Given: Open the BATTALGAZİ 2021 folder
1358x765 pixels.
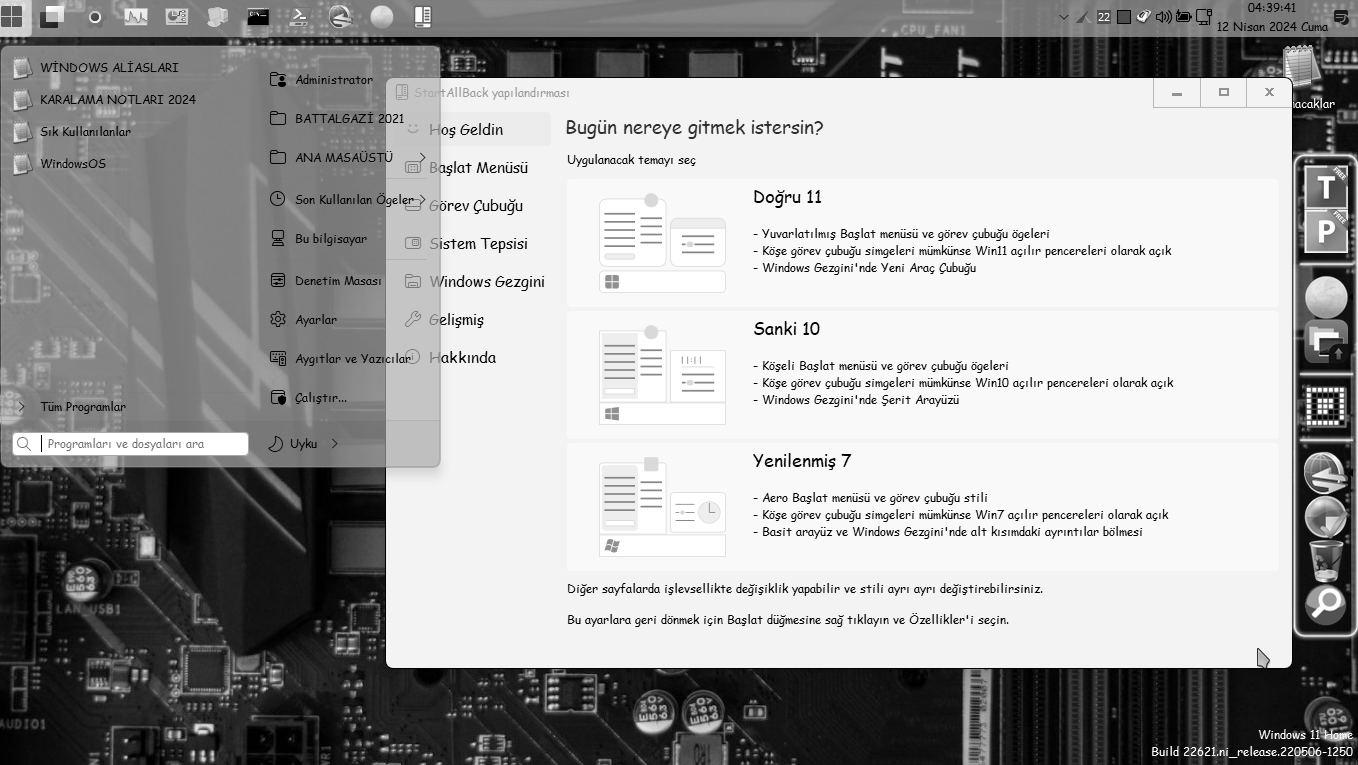Looking at the screenshot, I should point(350,118).
